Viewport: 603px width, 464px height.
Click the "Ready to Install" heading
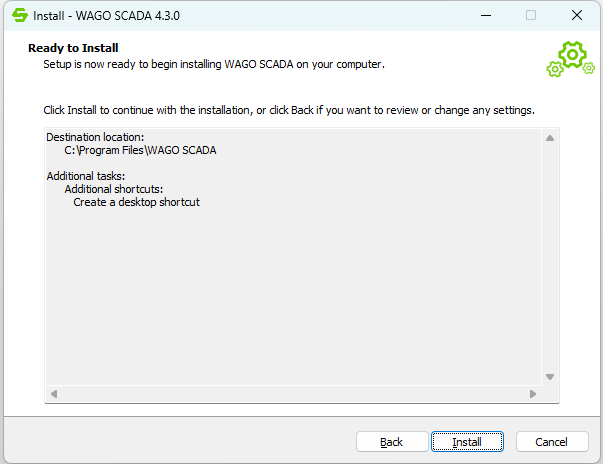click(x=73, y=47)
